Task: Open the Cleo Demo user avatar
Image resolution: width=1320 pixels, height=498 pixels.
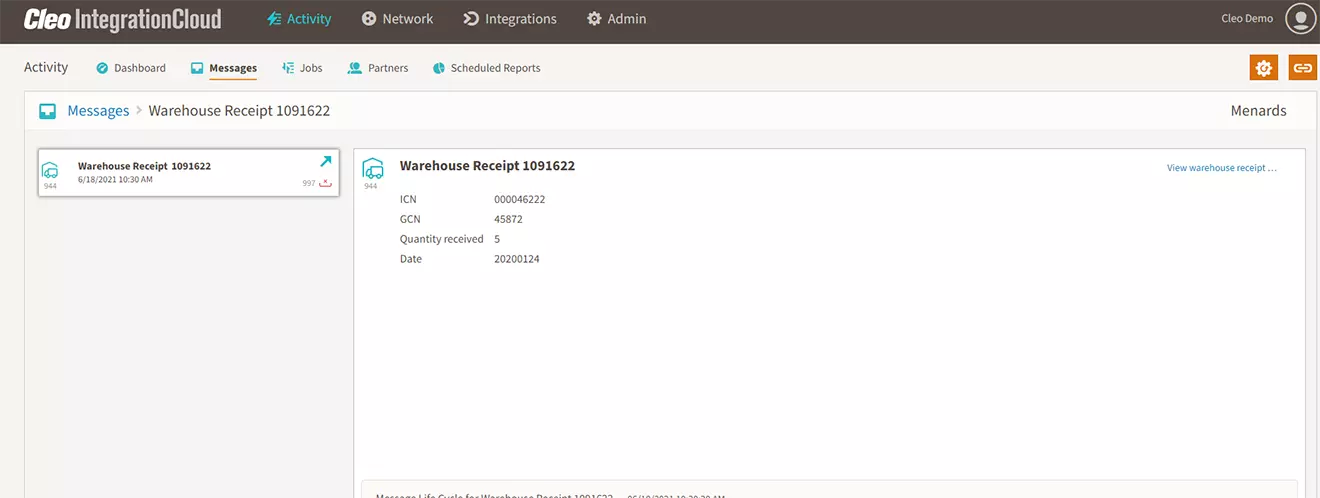Action: tap(1300, 19)
